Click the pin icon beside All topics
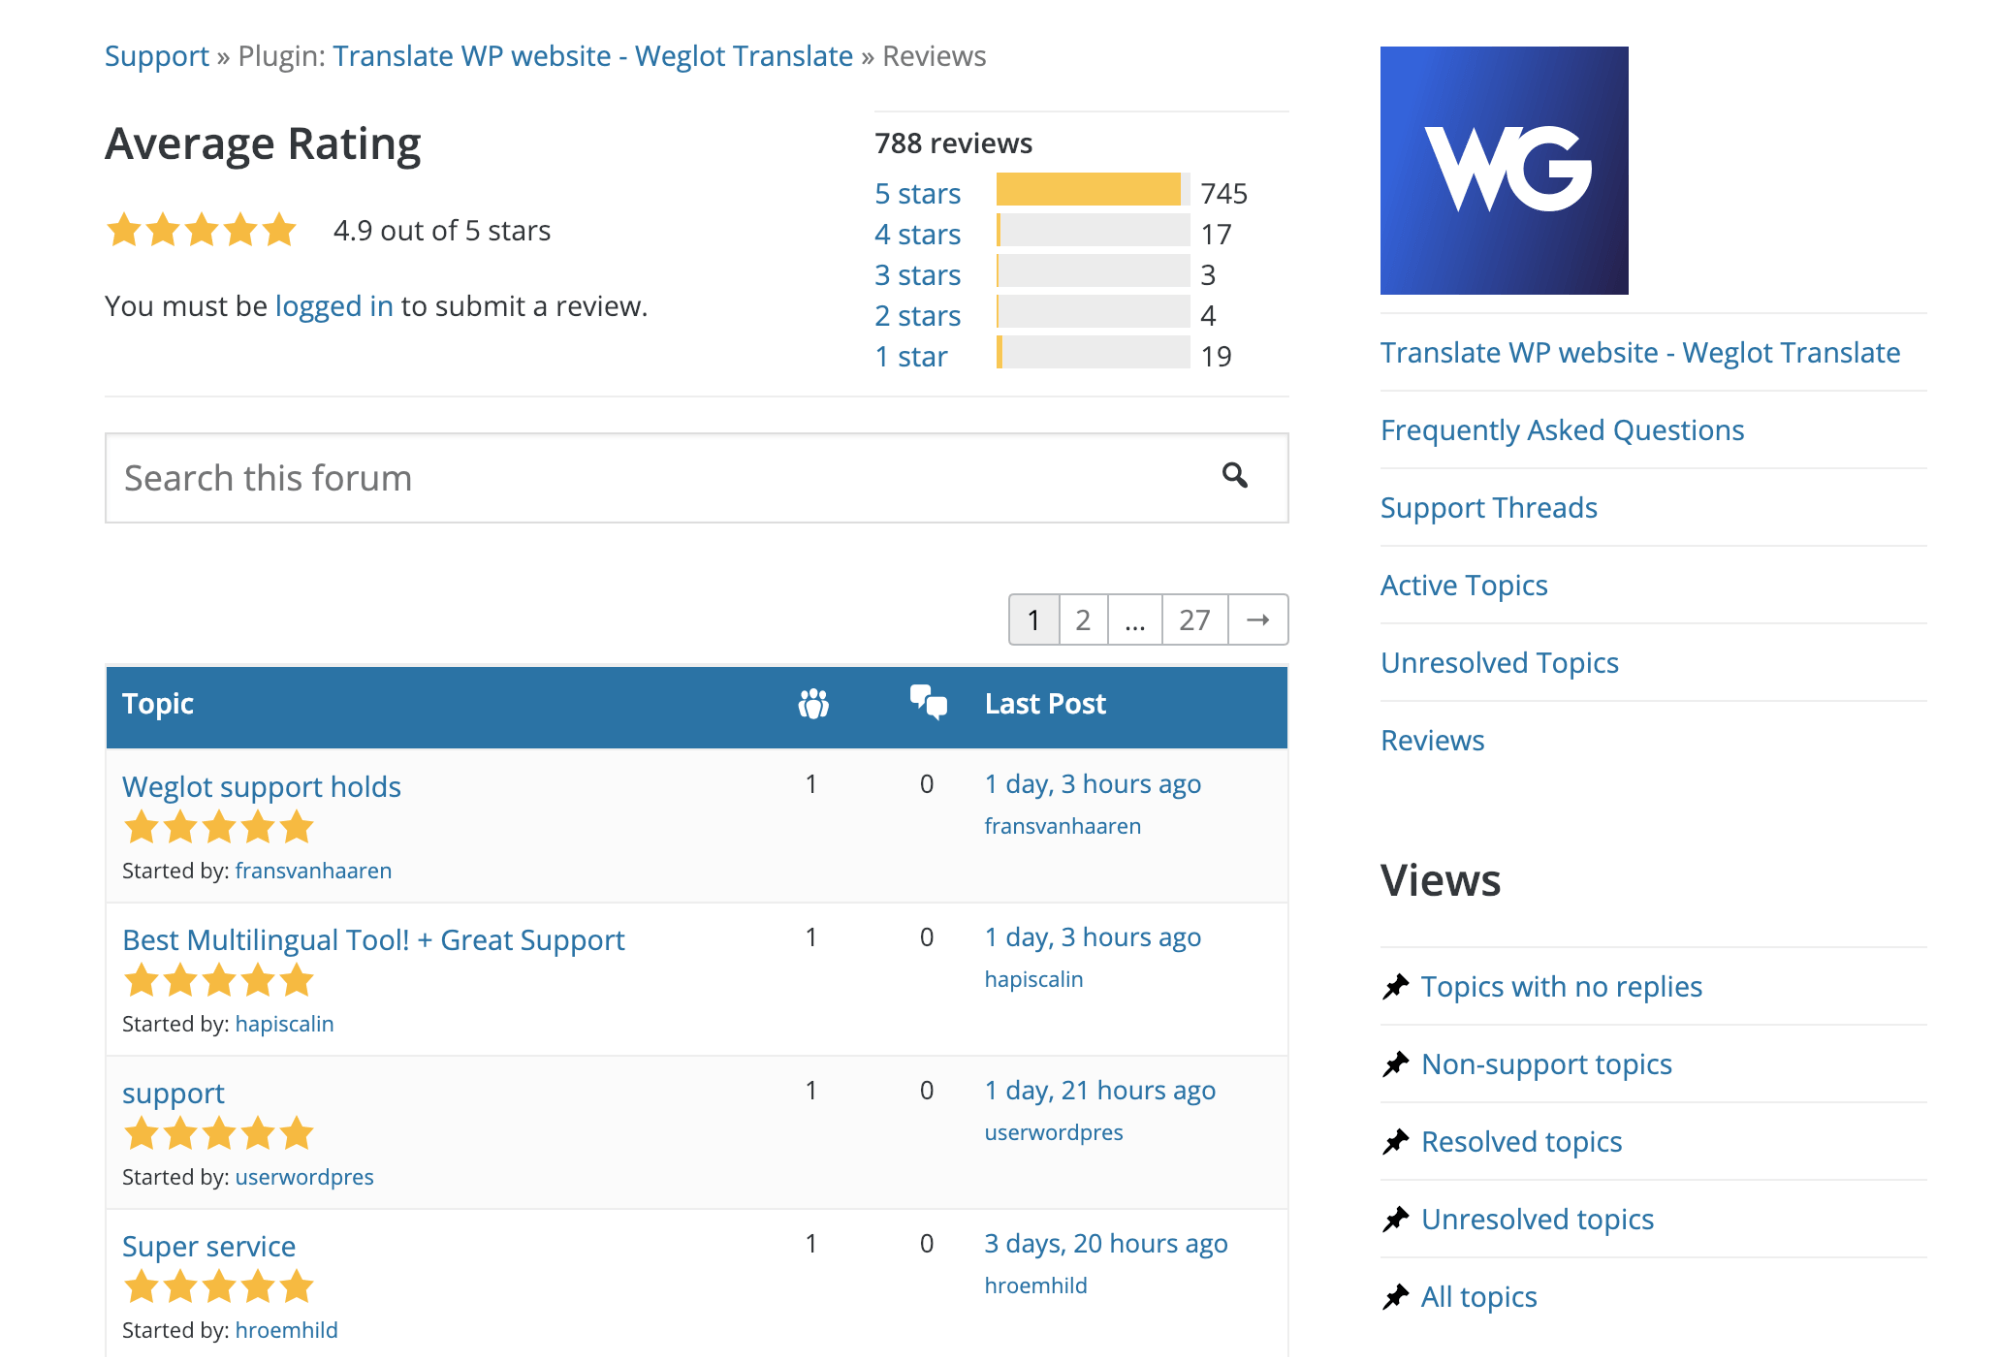Screen dimensions: 1999x1358 point(1395,1296)
